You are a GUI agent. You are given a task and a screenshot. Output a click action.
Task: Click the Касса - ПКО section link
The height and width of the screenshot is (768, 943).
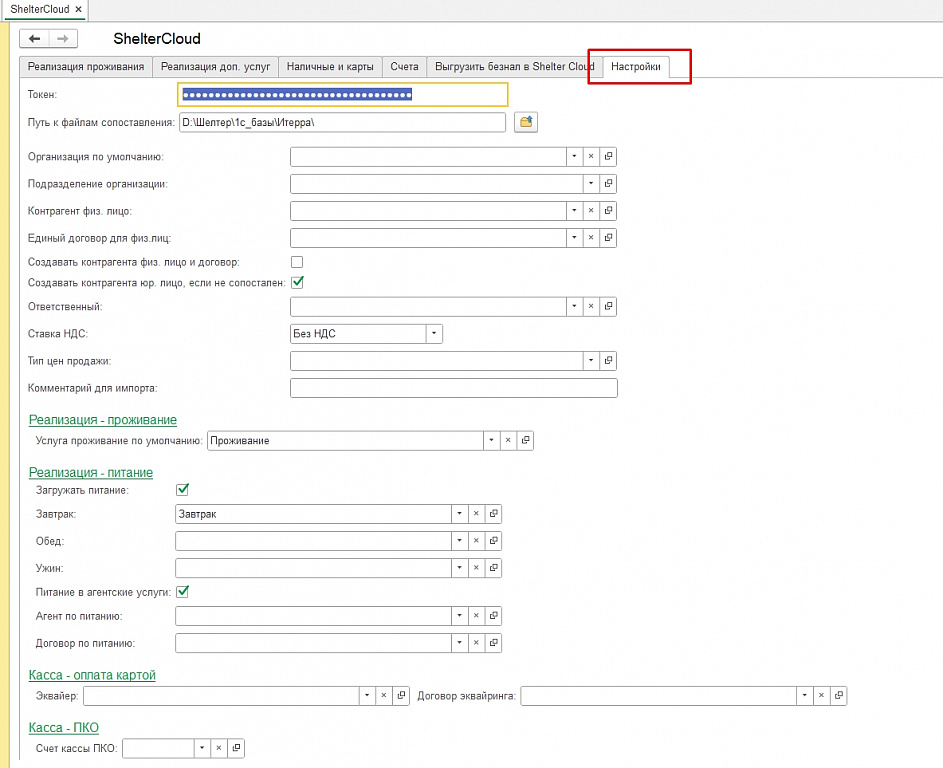64,727
